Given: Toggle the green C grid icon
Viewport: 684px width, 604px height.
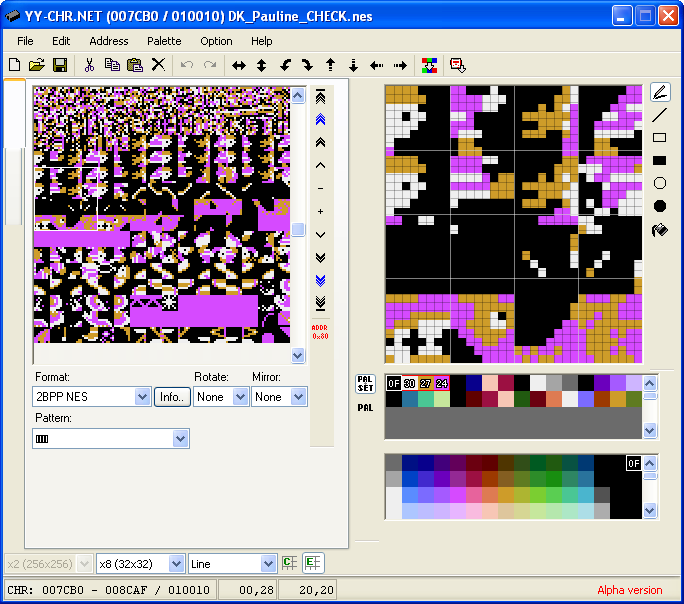Looking at the screenshot, I should tap(289, 563).
